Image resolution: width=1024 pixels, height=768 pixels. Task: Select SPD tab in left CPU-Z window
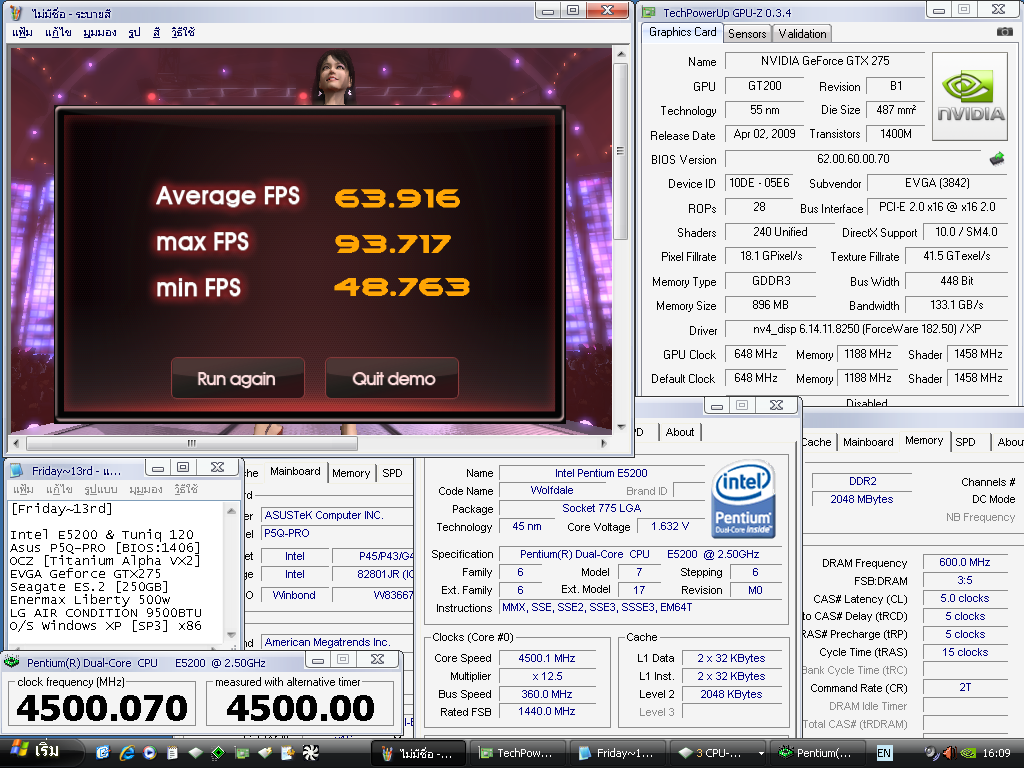392,473
